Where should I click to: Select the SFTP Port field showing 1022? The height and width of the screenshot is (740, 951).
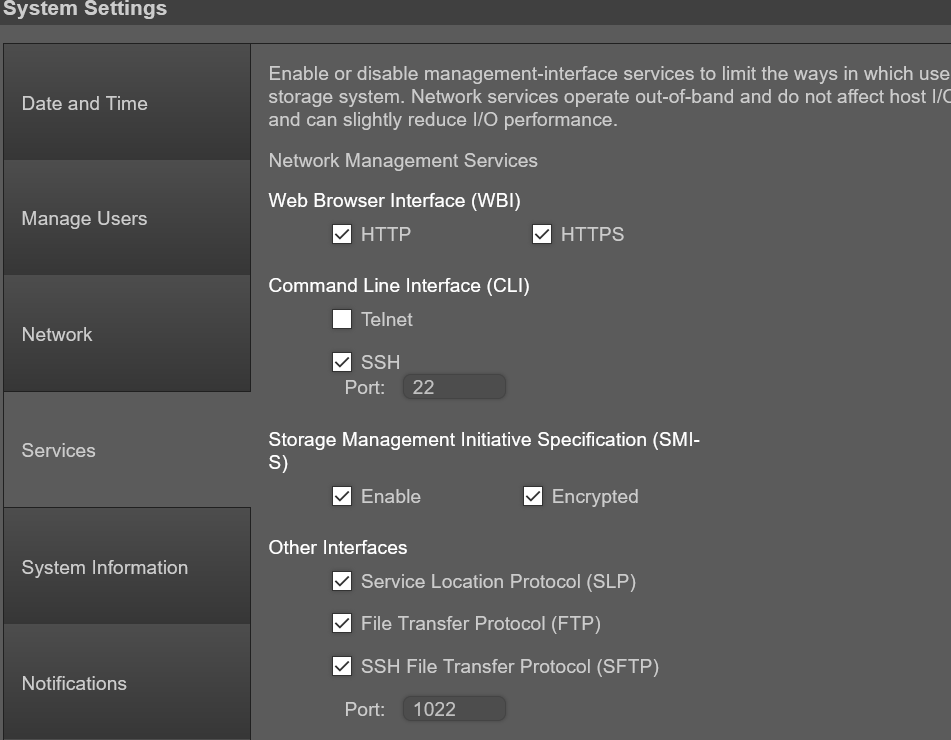point(454,708)
